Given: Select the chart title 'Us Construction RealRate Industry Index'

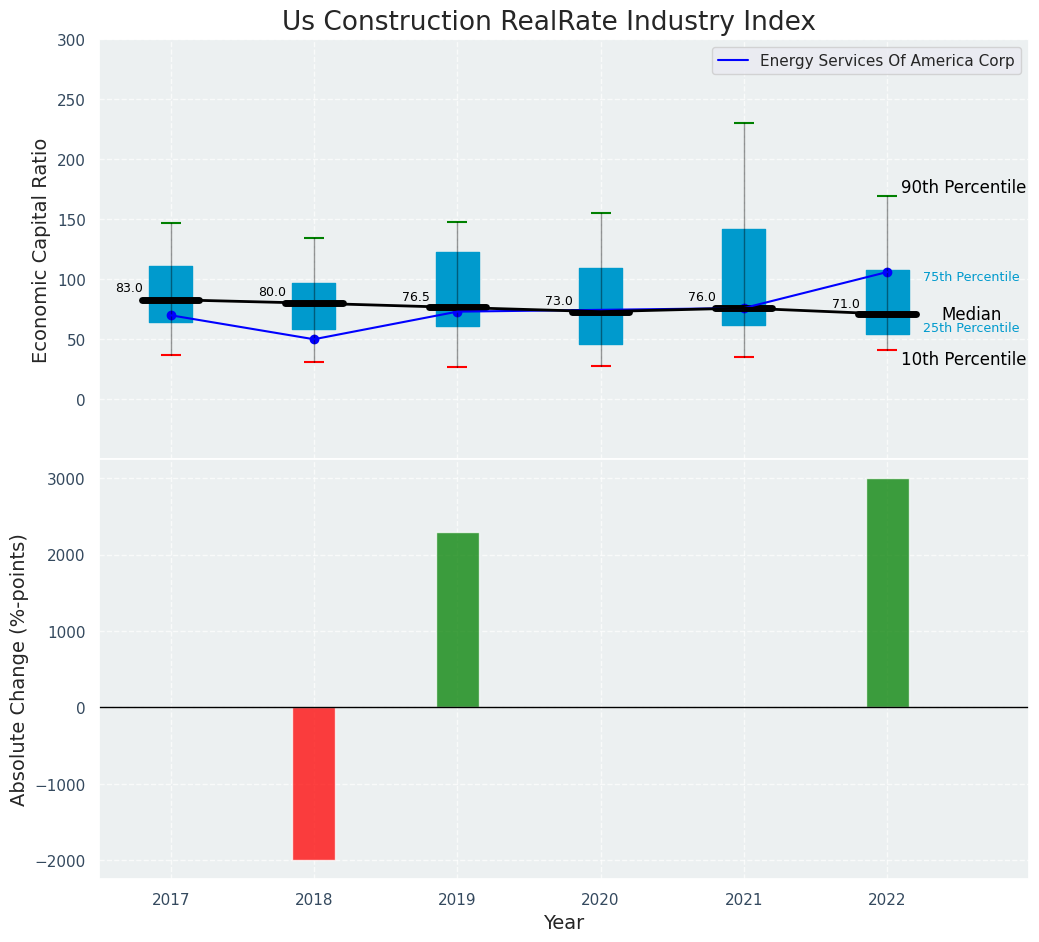Looking at the screenshot, I should [548, 22].
